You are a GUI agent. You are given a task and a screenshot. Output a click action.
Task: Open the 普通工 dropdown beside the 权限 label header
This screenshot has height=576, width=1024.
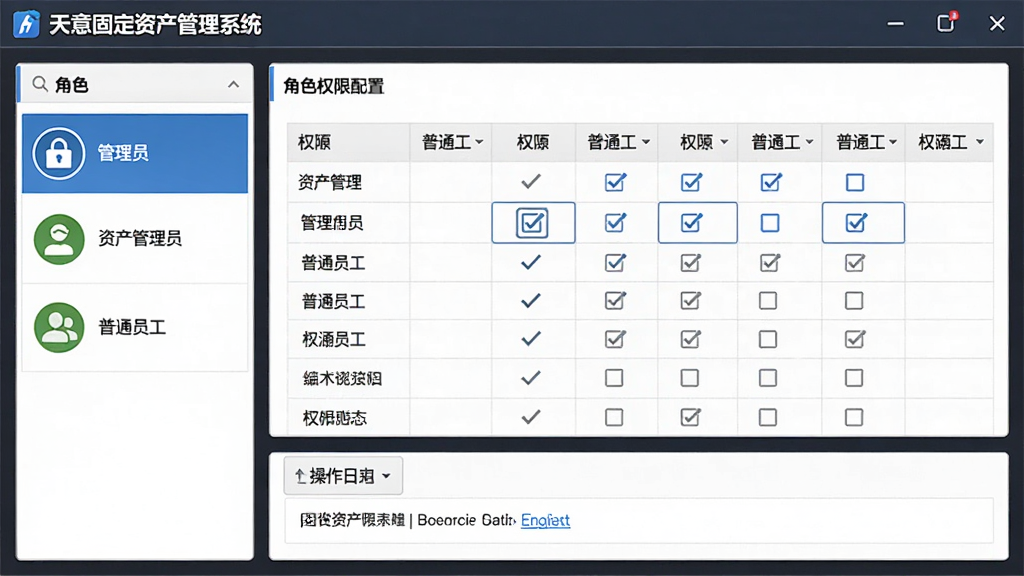click(x=451, y=142)
